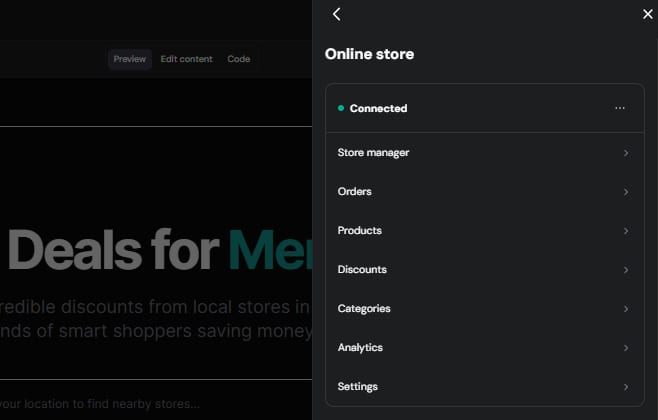The height and width of the screenshot is (420, 658).
Task: Expand the Orders chevron arrow
Action: [626, 192]
